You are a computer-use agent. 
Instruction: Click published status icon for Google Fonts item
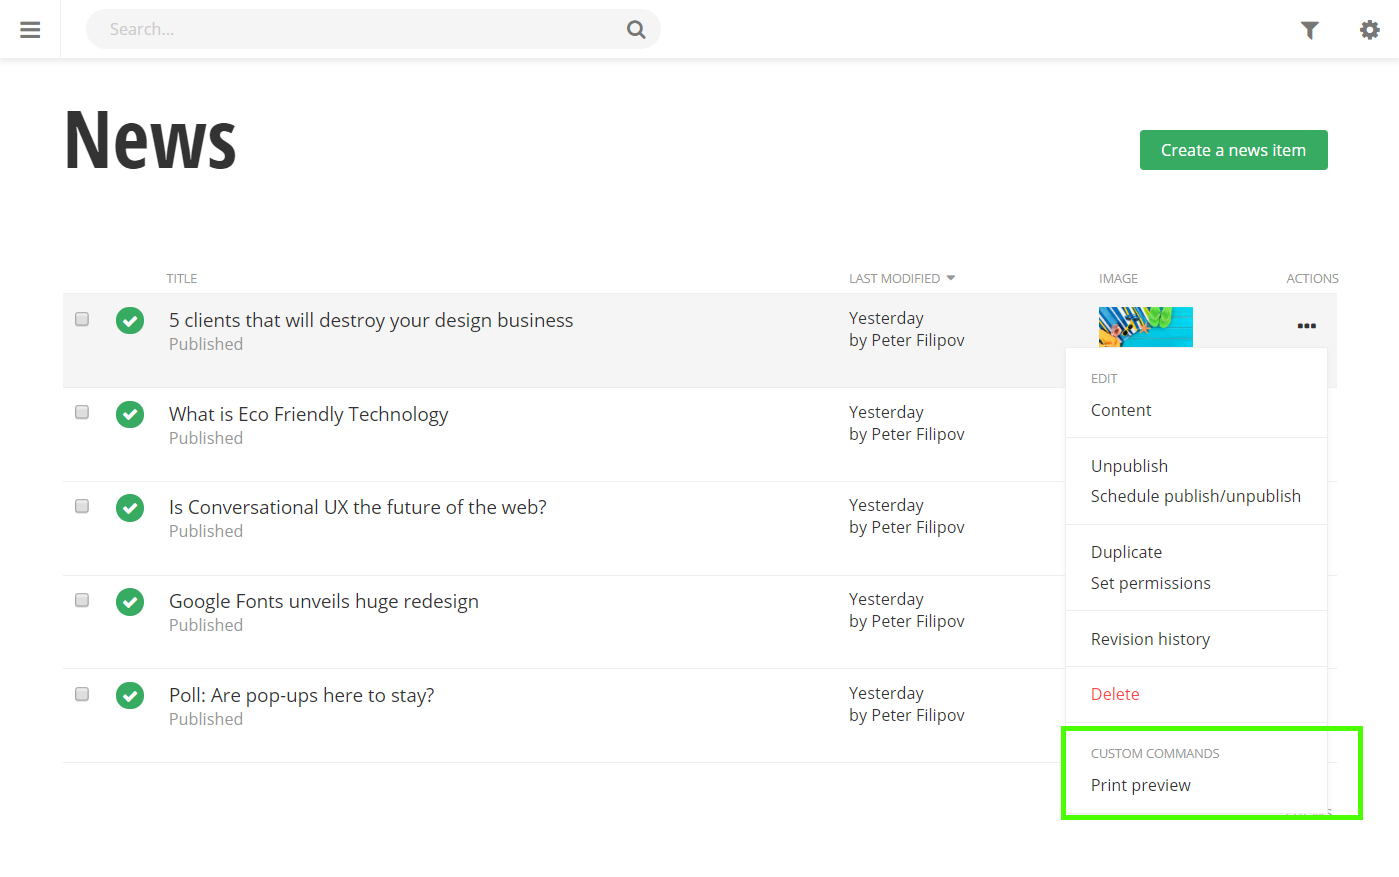(x=130, y=602)
